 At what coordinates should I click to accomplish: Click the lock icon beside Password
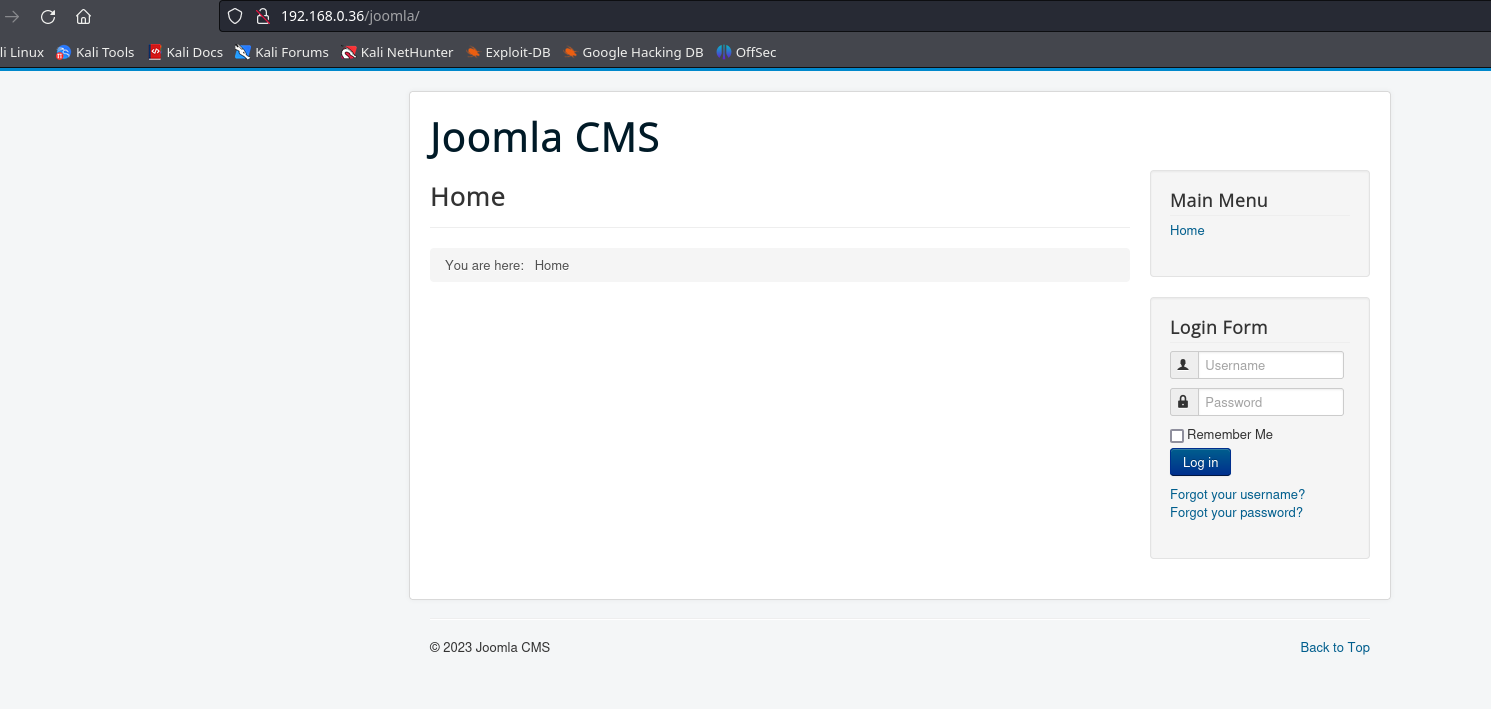coord(1184,402)
